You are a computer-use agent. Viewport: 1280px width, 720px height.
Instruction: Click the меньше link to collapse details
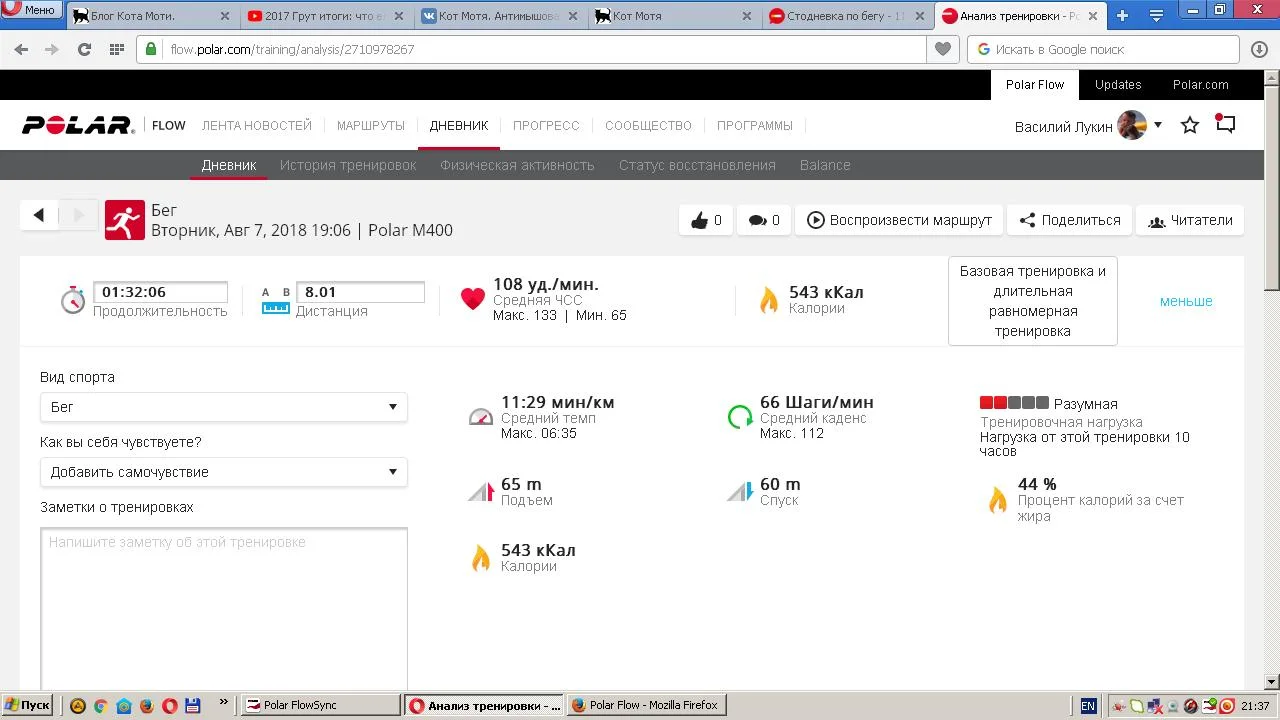click(x=1186, y=301)
